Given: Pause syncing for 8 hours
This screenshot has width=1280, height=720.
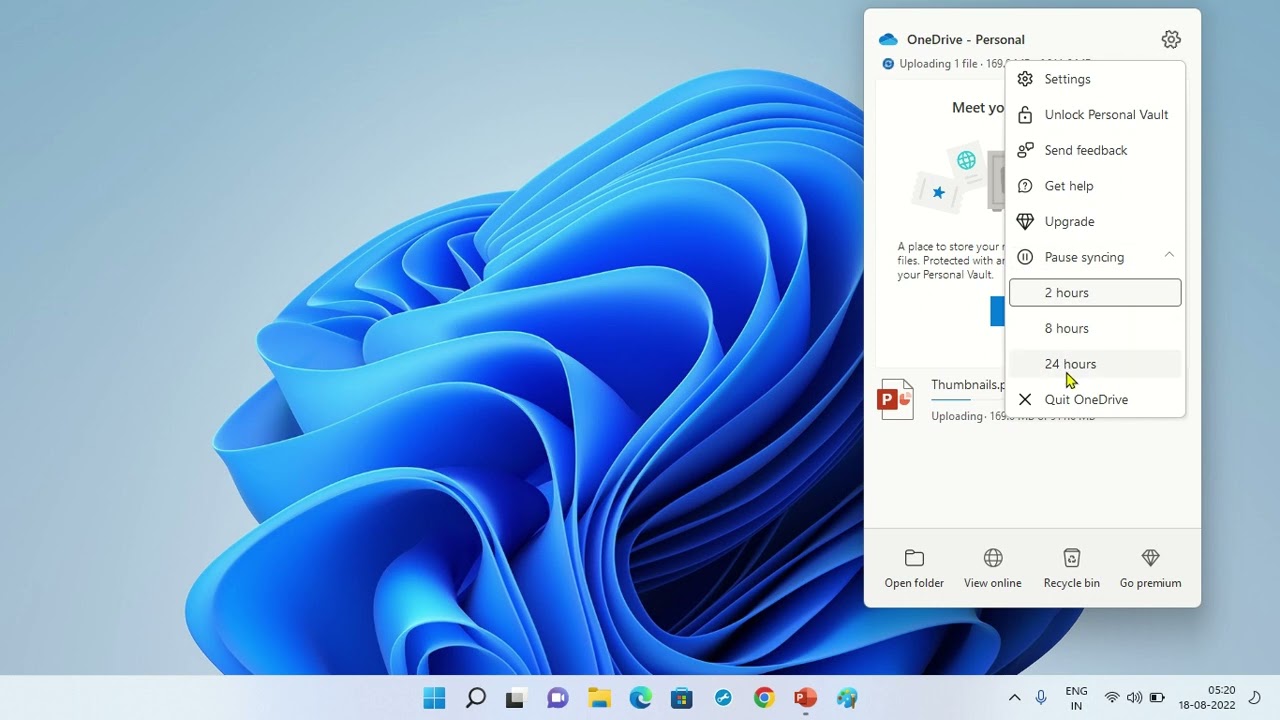Looking at the screenshot, I should click(1067, 328).
